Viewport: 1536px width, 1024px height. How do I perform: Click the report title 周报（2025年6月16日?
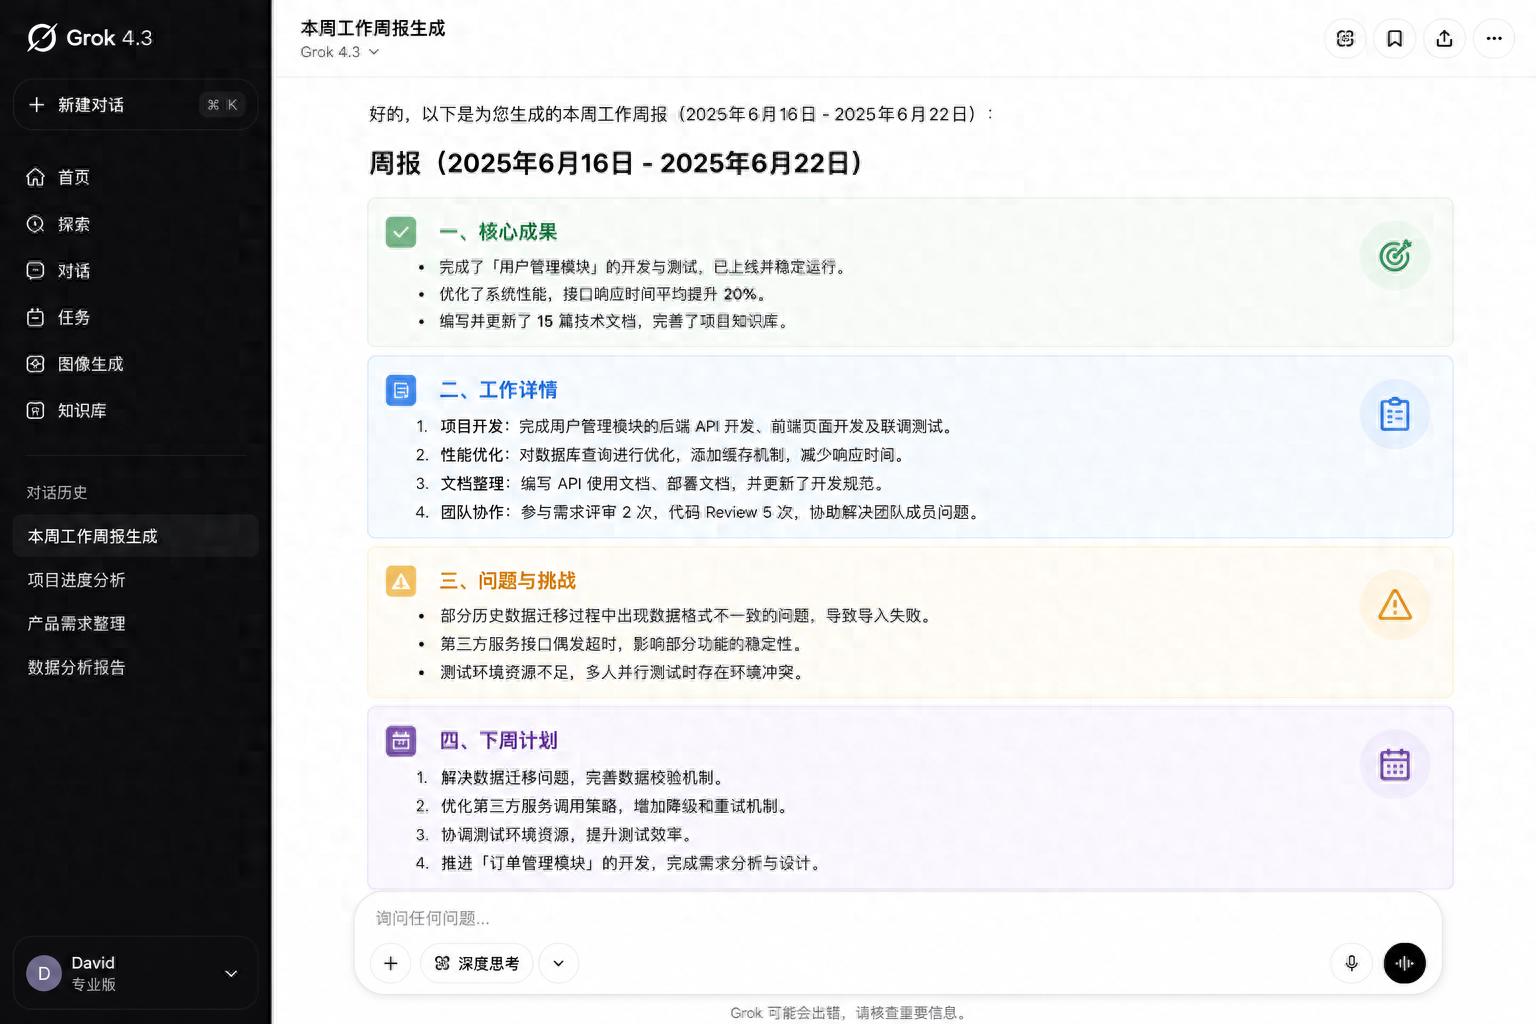(616, 163)
